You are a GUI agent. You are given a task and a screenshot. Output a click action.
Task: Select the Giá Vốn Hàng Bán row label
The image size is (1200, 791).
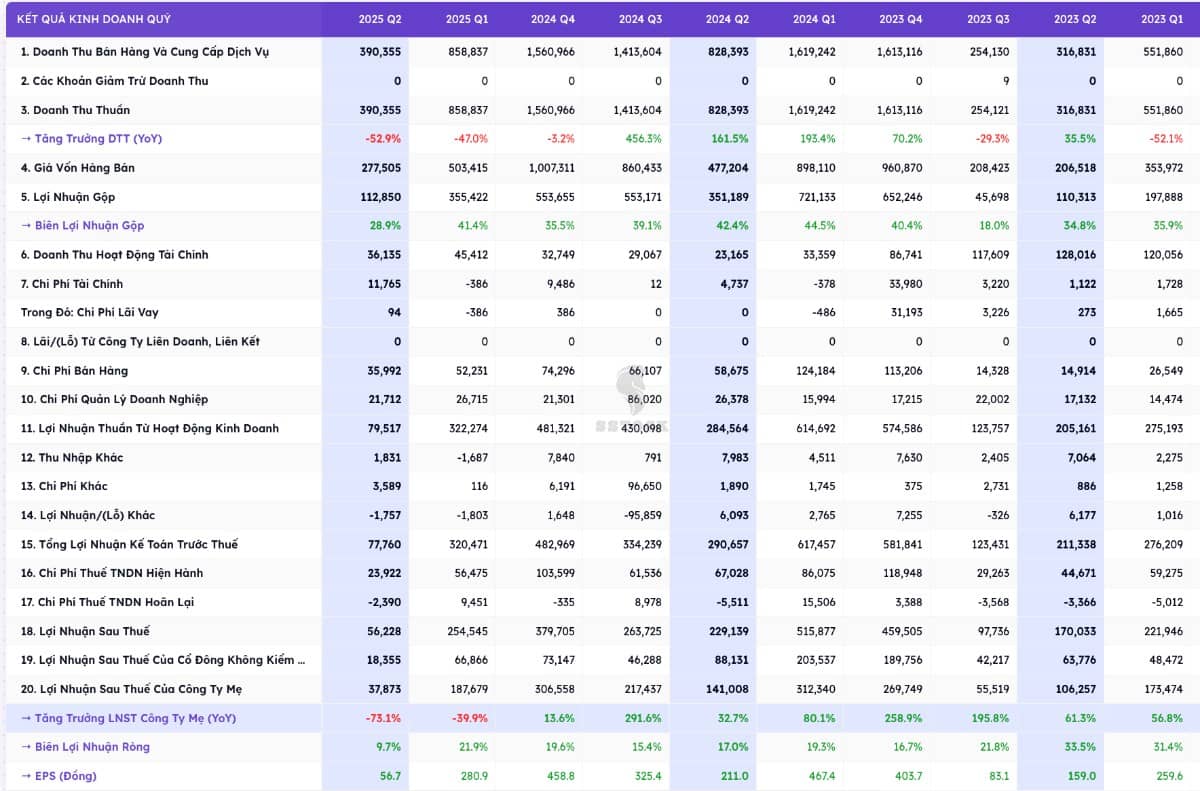pyautogui.click(x=77, y=168)
